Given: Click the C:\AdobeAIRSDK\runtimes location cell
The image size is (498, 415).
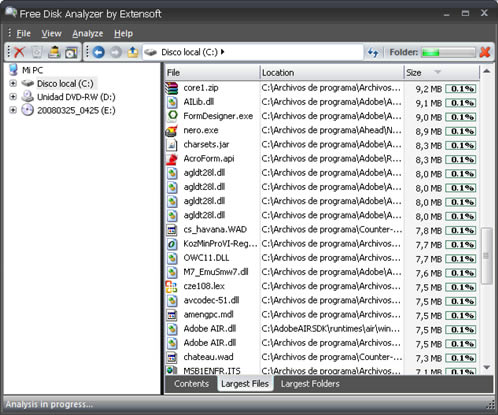Looking at the screenshot, I should coord(331,329).
